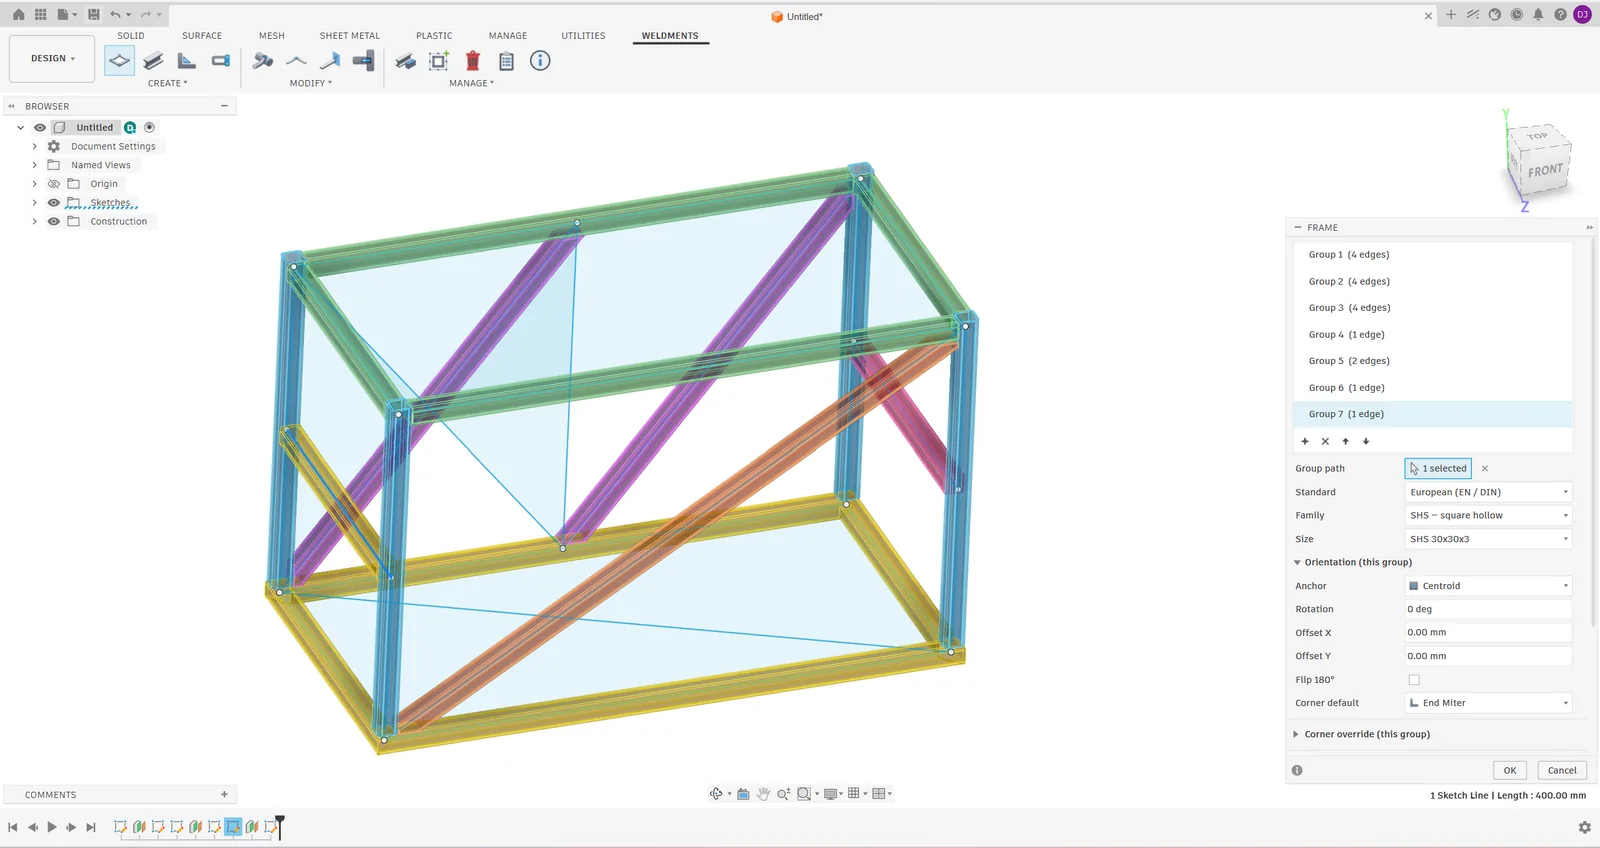Confirm the Frame dialog with OK
Screen dimensions: 1600x848
point(1510,770)
